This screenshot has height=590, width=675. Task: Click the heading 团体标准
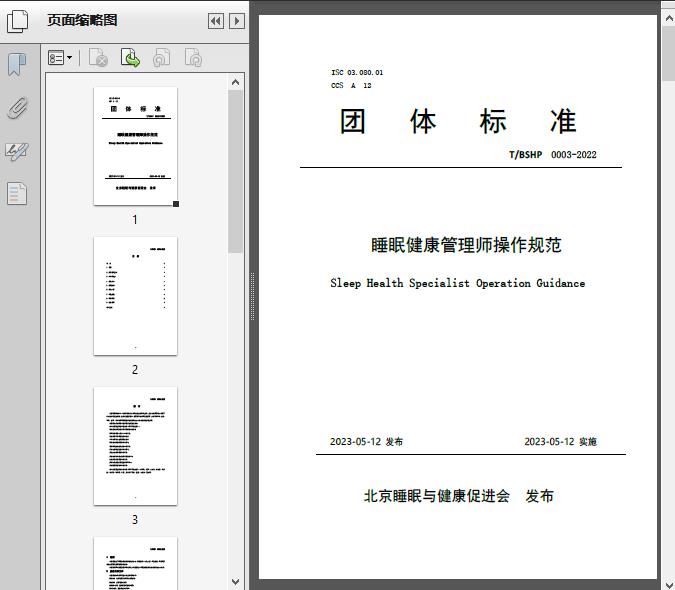click(458, 121)
